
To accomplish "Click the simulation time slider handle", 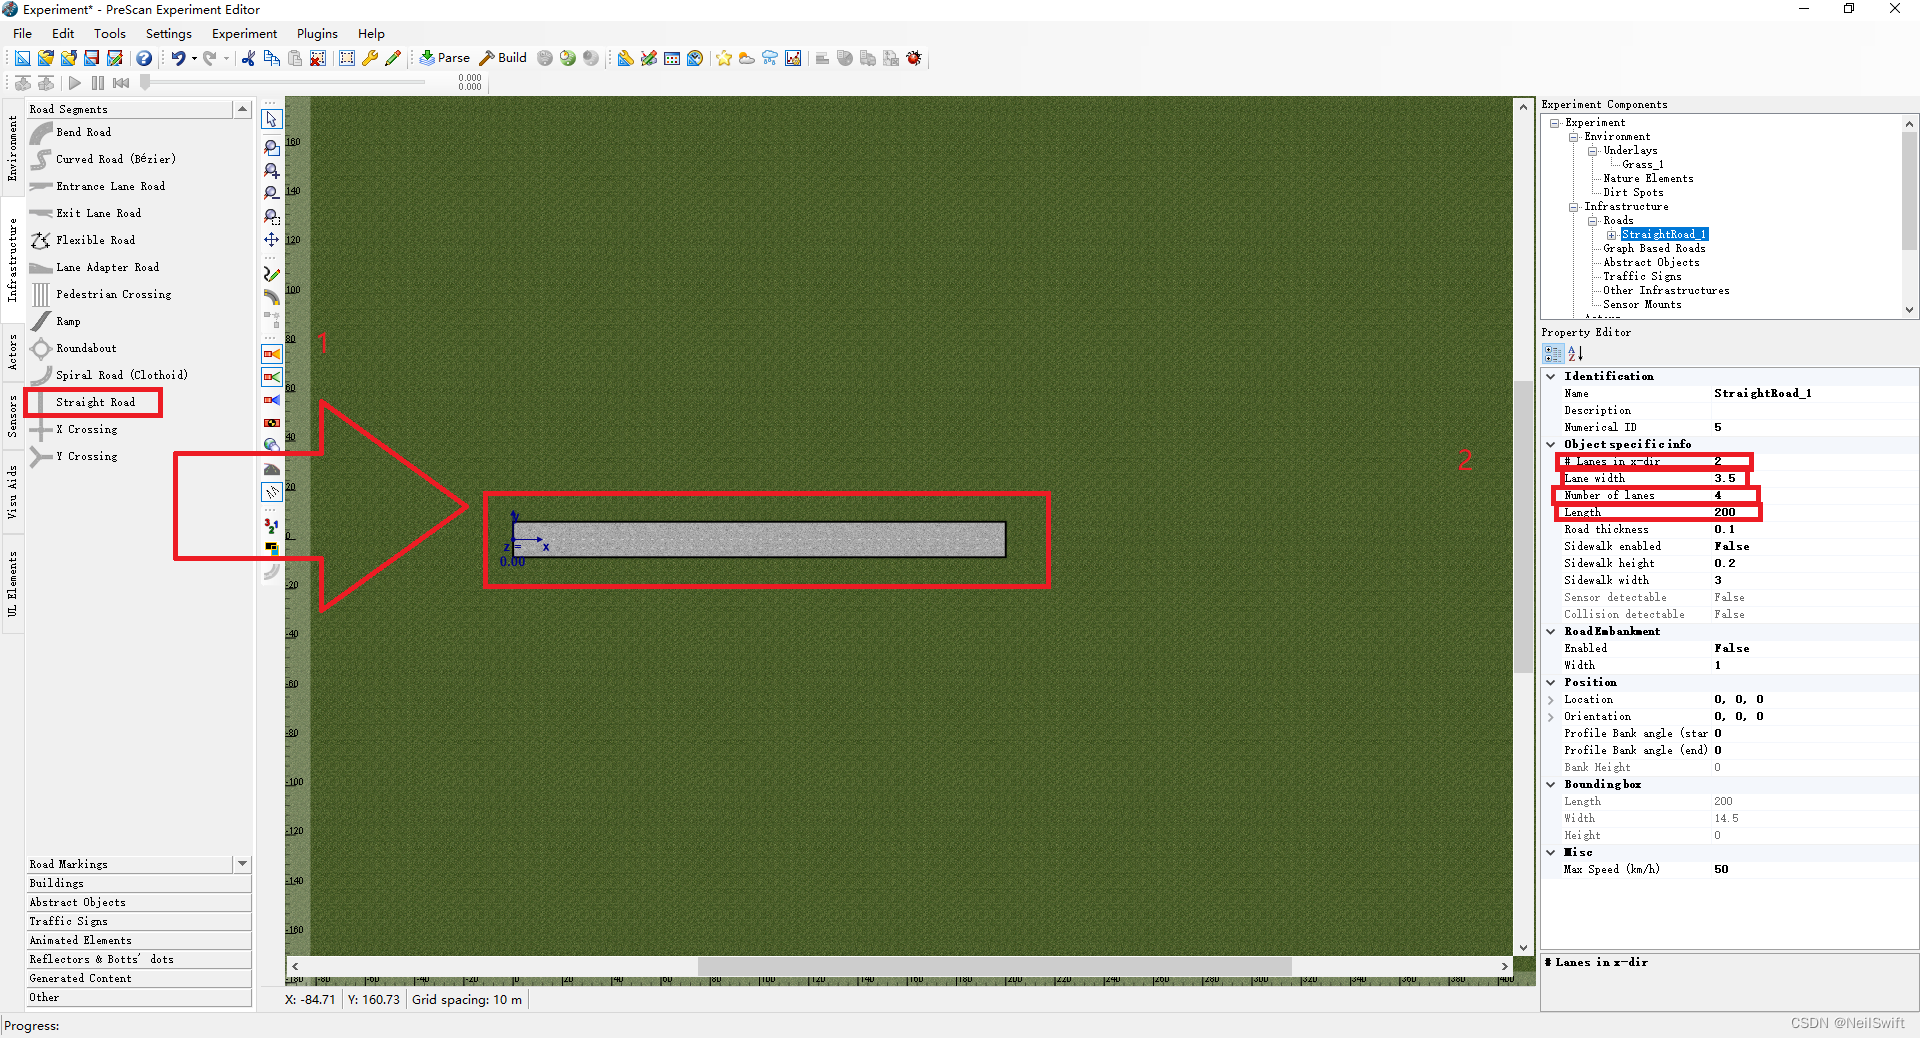I will click(x=145, y=82).
